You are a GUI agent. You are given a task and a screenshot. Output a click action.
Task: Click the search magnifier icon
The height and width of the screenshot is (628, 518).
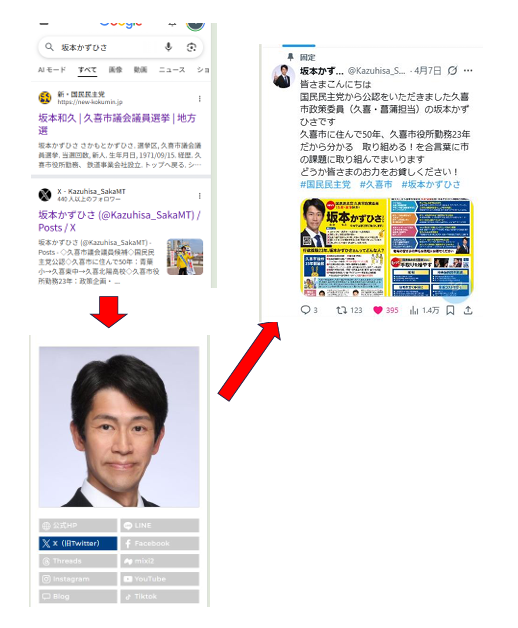(49, 47)
